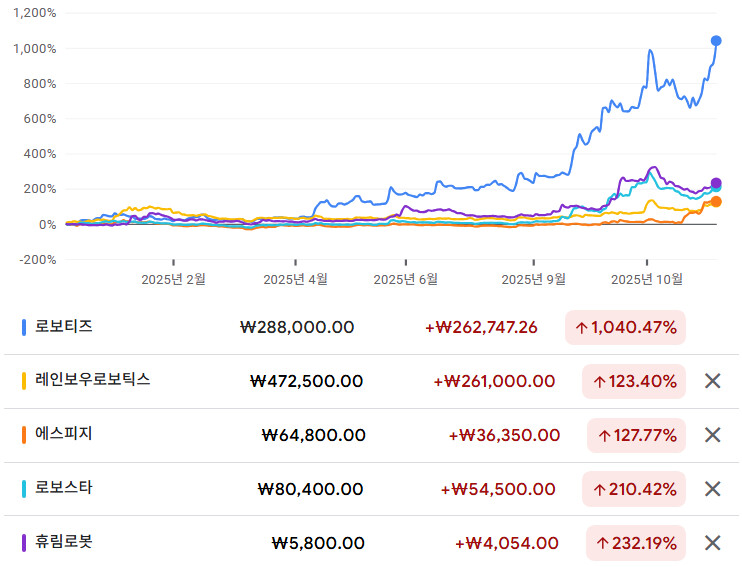Click the 2025년 10월 axis label

[646, 279]
